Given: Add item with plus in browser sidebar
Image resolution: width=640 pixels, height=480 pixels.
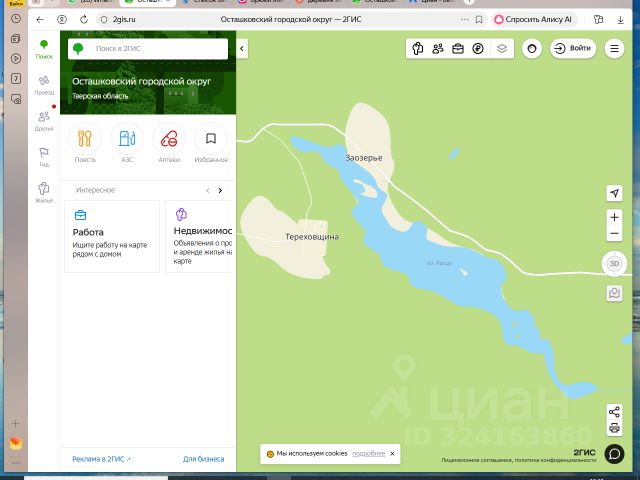Looking at the screenshot, I should [x=16, y=423].
